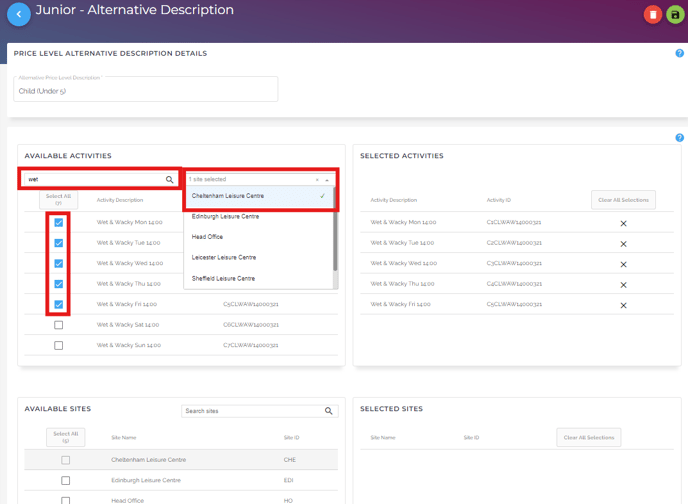This screenshot has width=688, height=504.
Task: Edit the Alternative Price Level Description field
Action: (146, 89)
